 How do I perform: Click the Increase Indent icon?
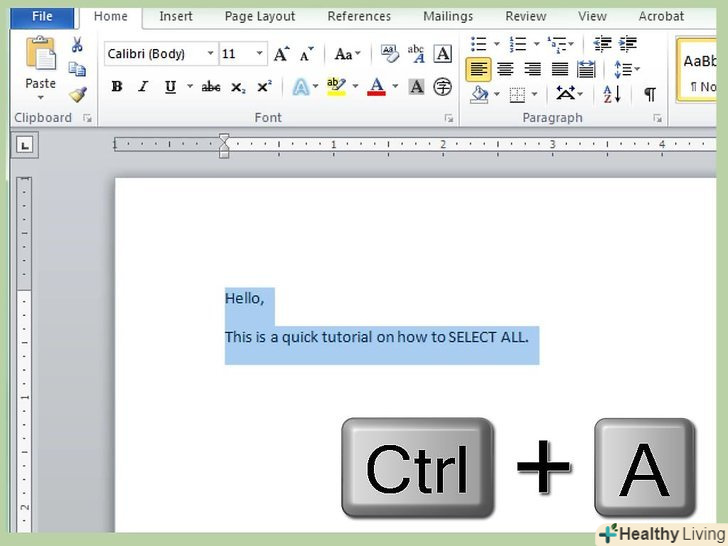click(628, 44)
